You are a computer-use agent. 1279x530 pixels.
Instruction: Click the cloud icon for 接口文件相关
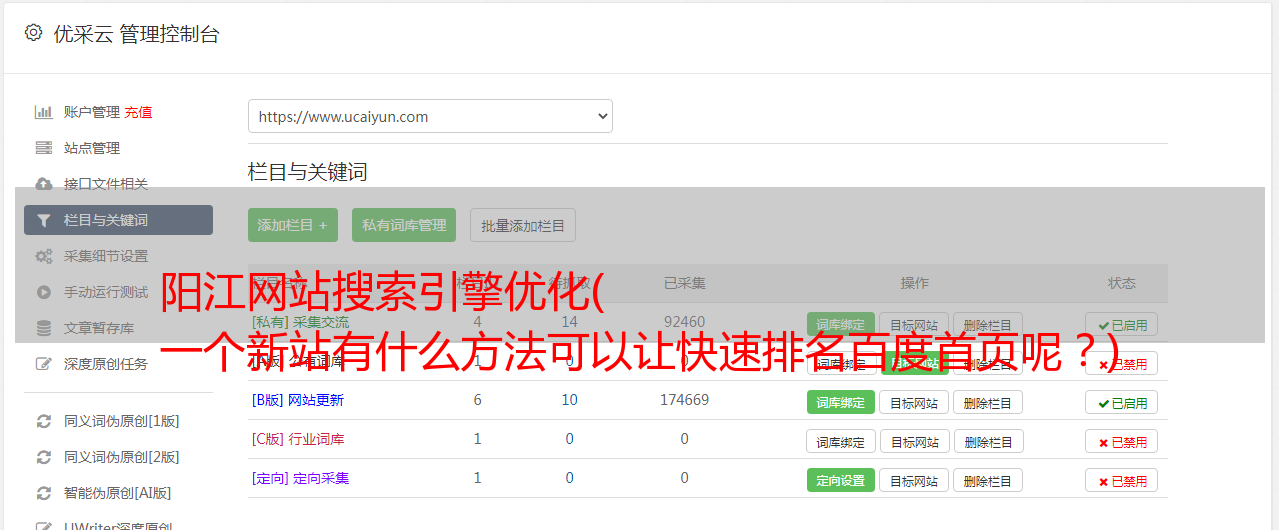pos(43,184)
